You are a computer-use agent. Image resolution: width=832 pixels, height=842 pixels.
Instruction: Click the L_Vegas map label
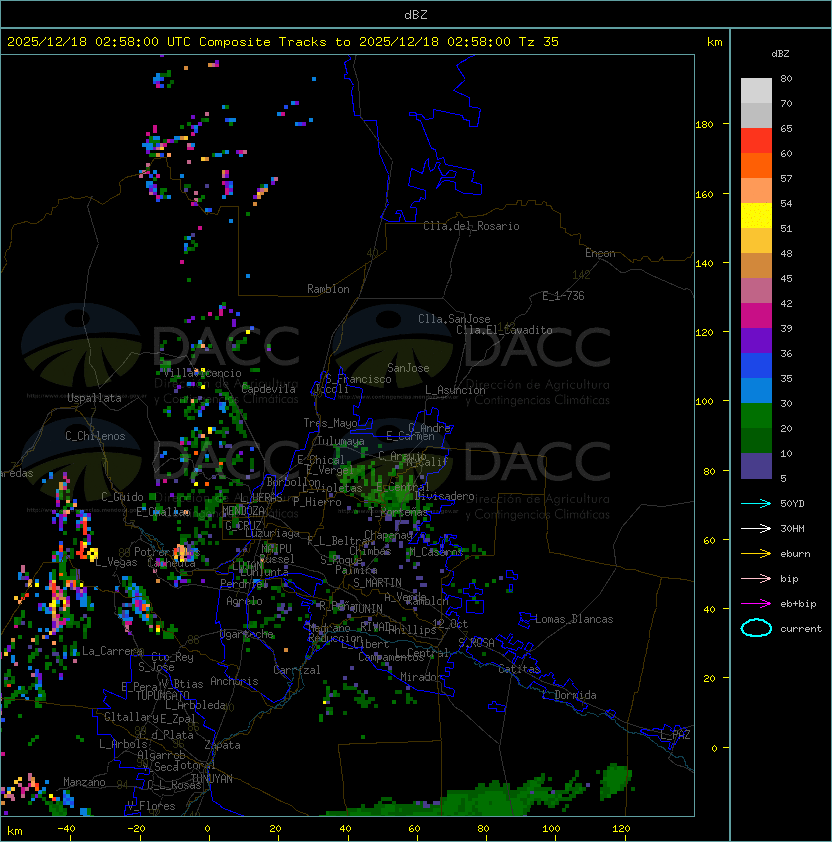pyautogui.click(x=116, y=562)
